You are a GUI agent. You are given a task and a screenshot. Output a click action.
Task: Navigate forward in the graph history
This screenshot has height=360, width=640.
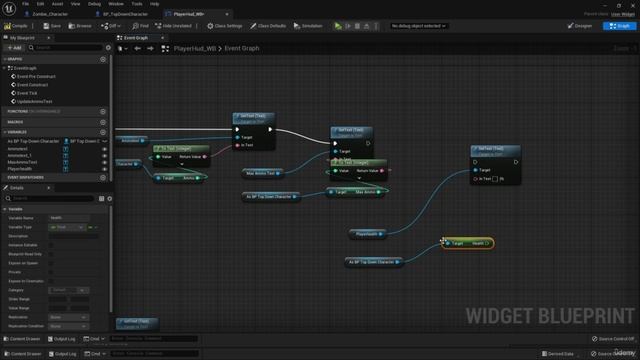coord(151,49)
